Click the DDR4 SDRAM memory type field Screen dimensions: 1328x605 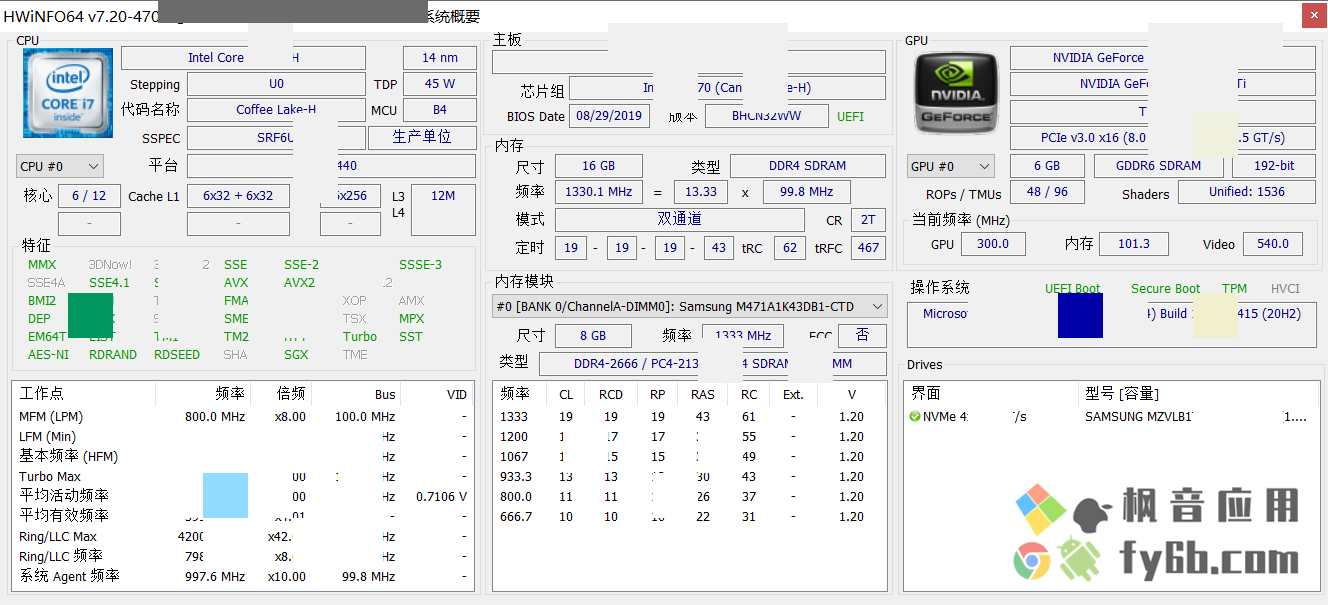pos(808,165)
